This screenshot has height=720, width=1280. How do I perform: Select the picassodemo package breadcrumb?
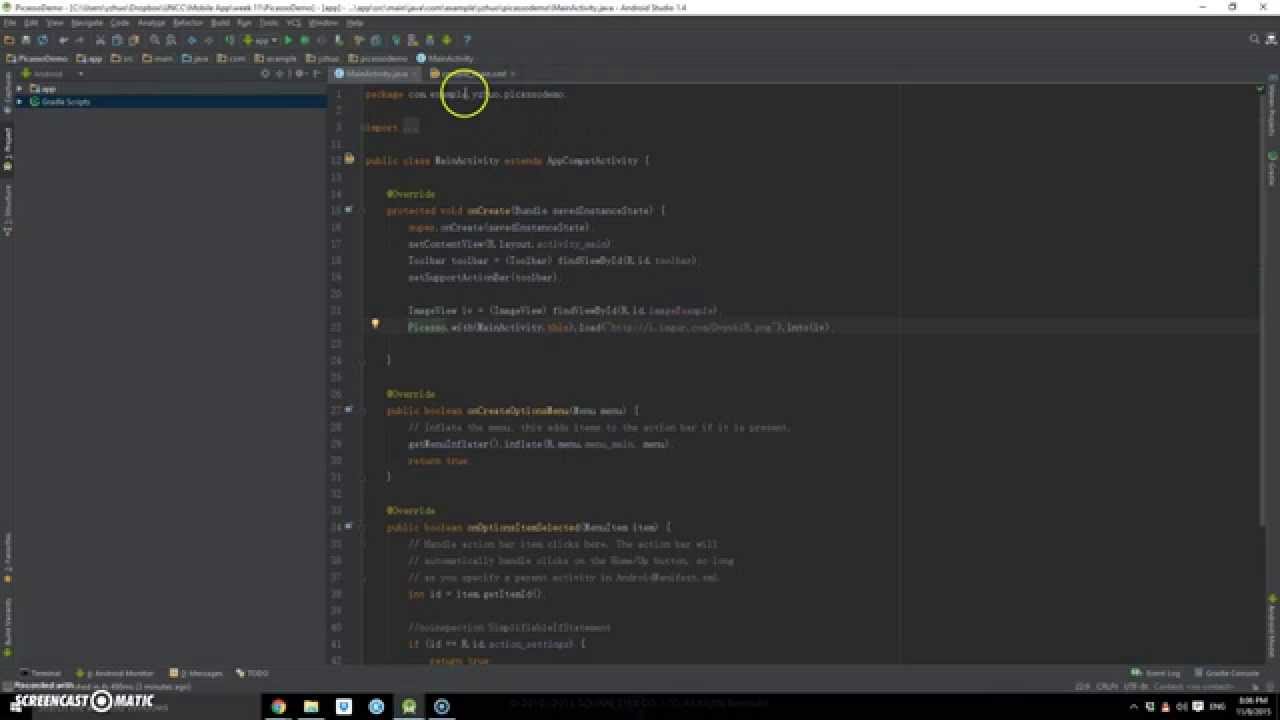pyautogui.click(x=379, y=58)
